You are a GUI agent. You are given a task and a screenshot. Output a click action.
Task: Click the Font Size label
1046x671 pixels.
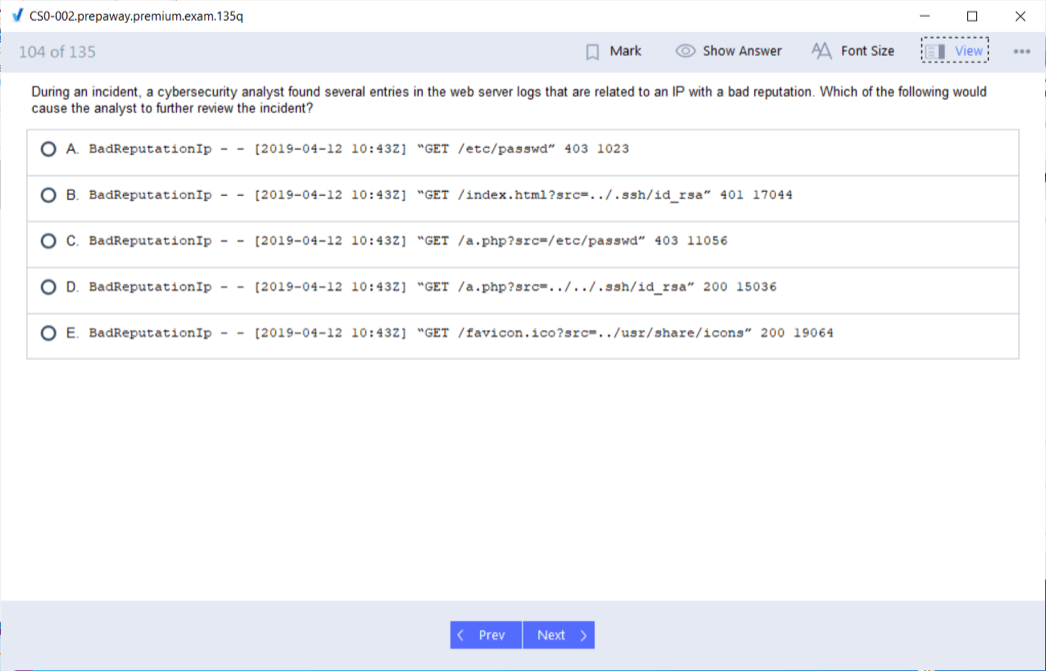(867, 51)
